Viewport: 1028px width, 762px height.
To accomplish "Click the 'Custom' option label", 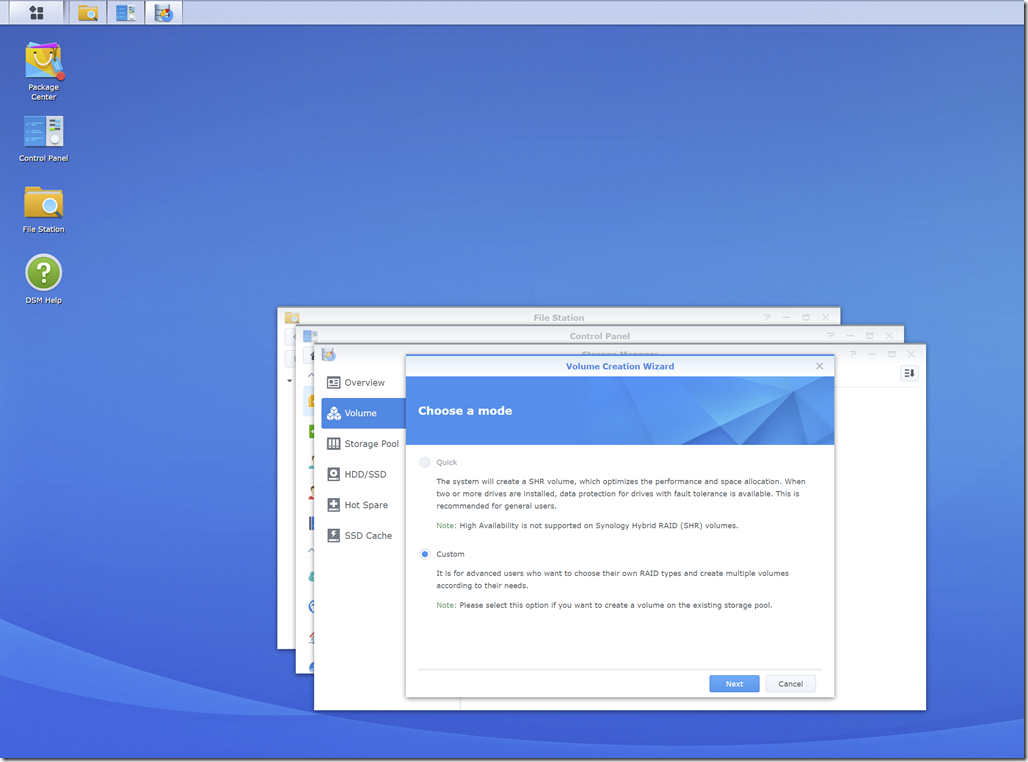I will (450, 554).
